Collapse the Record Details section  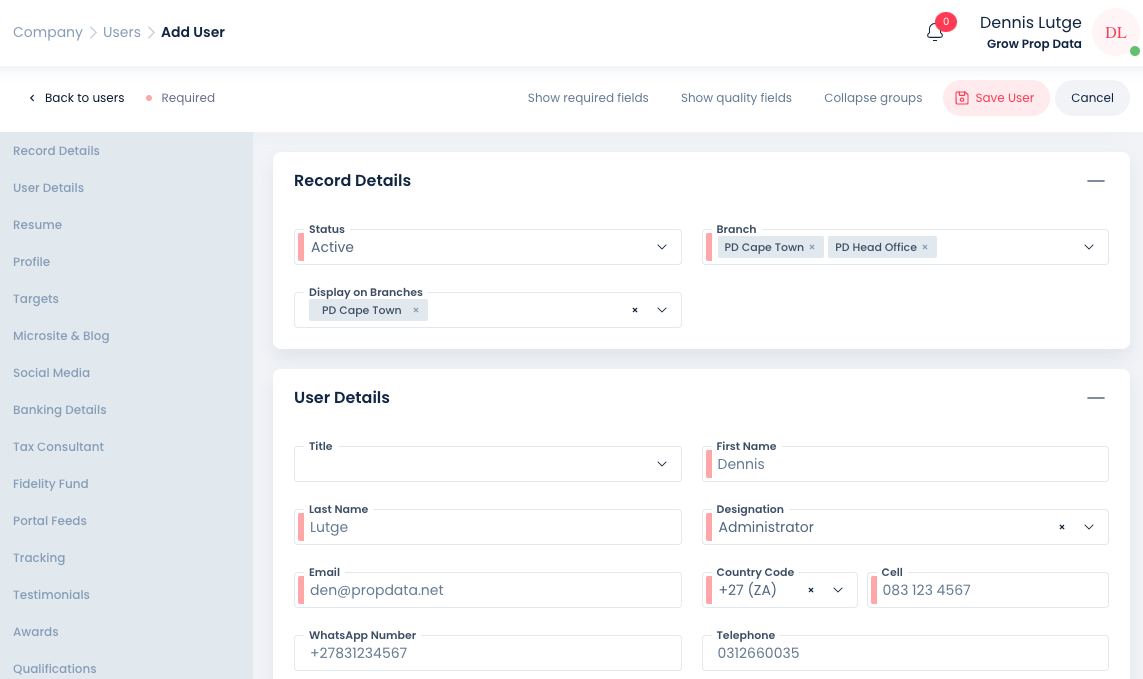pyautogui.click(x=1096, y=181)
